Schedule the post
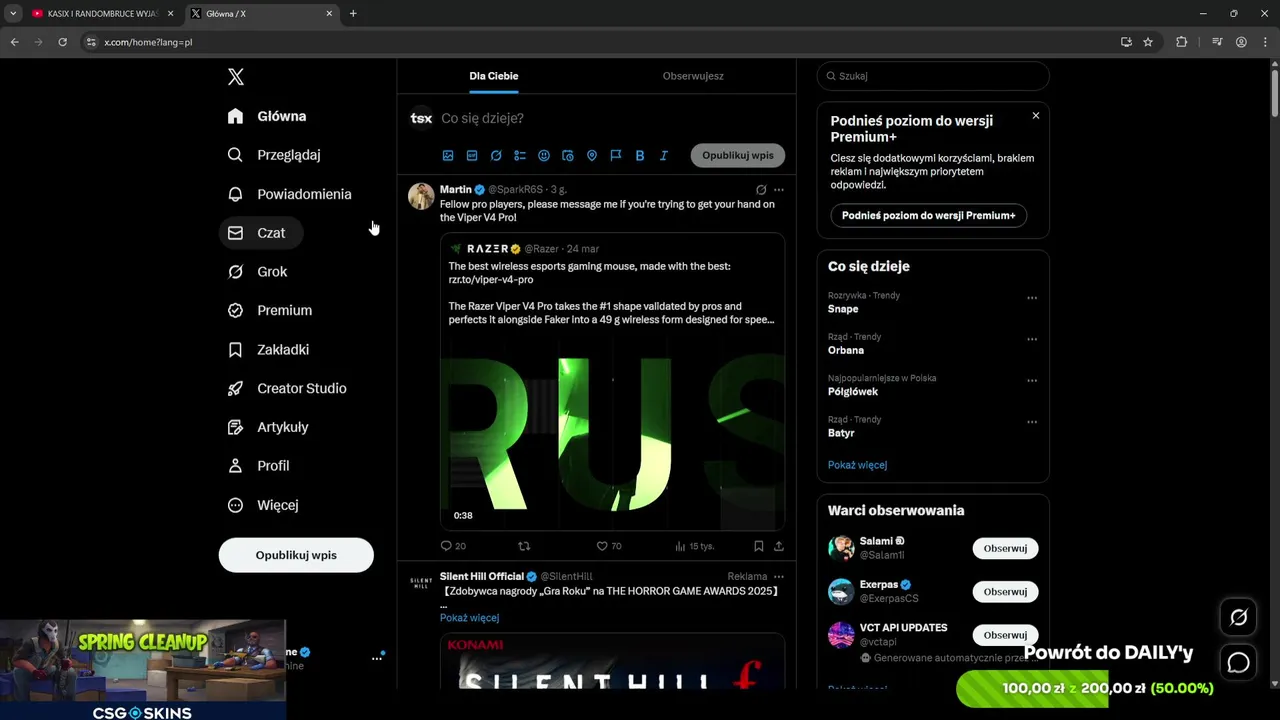The width and height of the screenshot is (1280, 720). pos(568,156)
